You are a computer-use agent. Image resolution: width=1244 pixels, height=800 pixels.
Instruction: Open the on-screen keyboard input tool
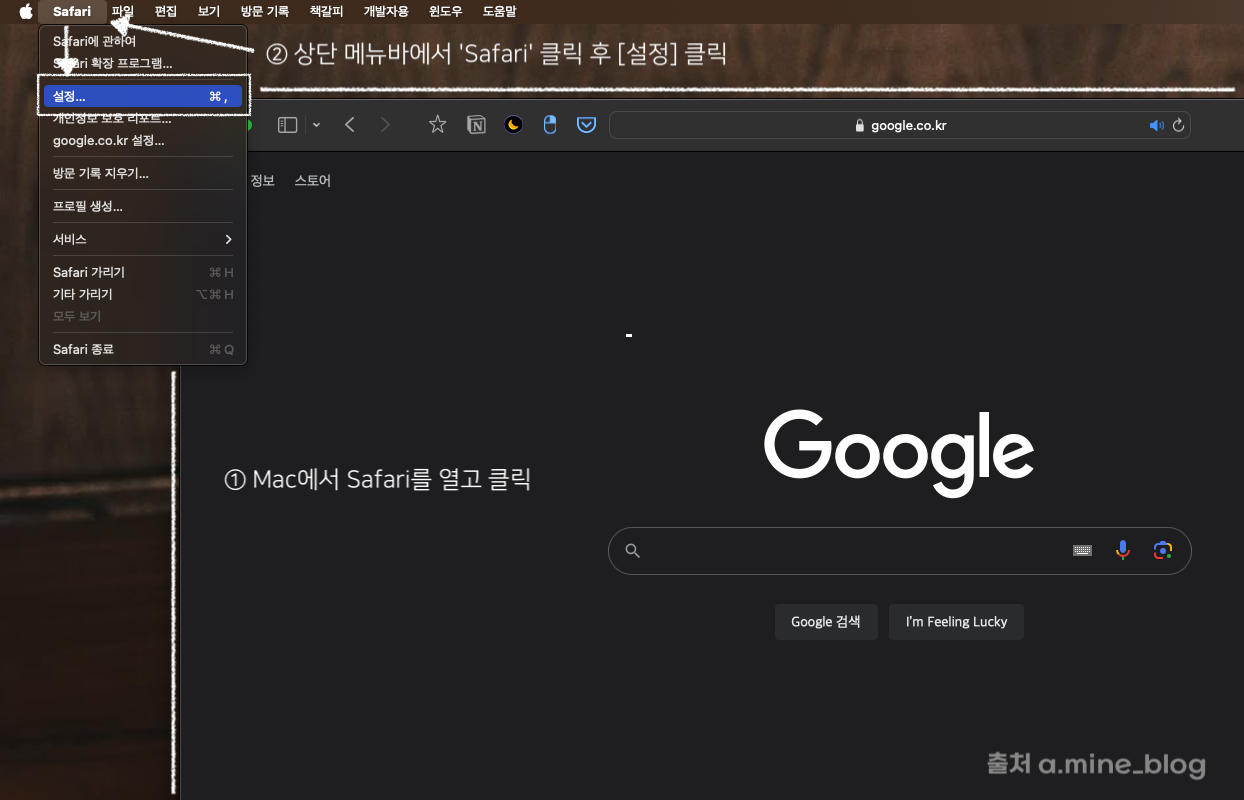coord(1082,550)
